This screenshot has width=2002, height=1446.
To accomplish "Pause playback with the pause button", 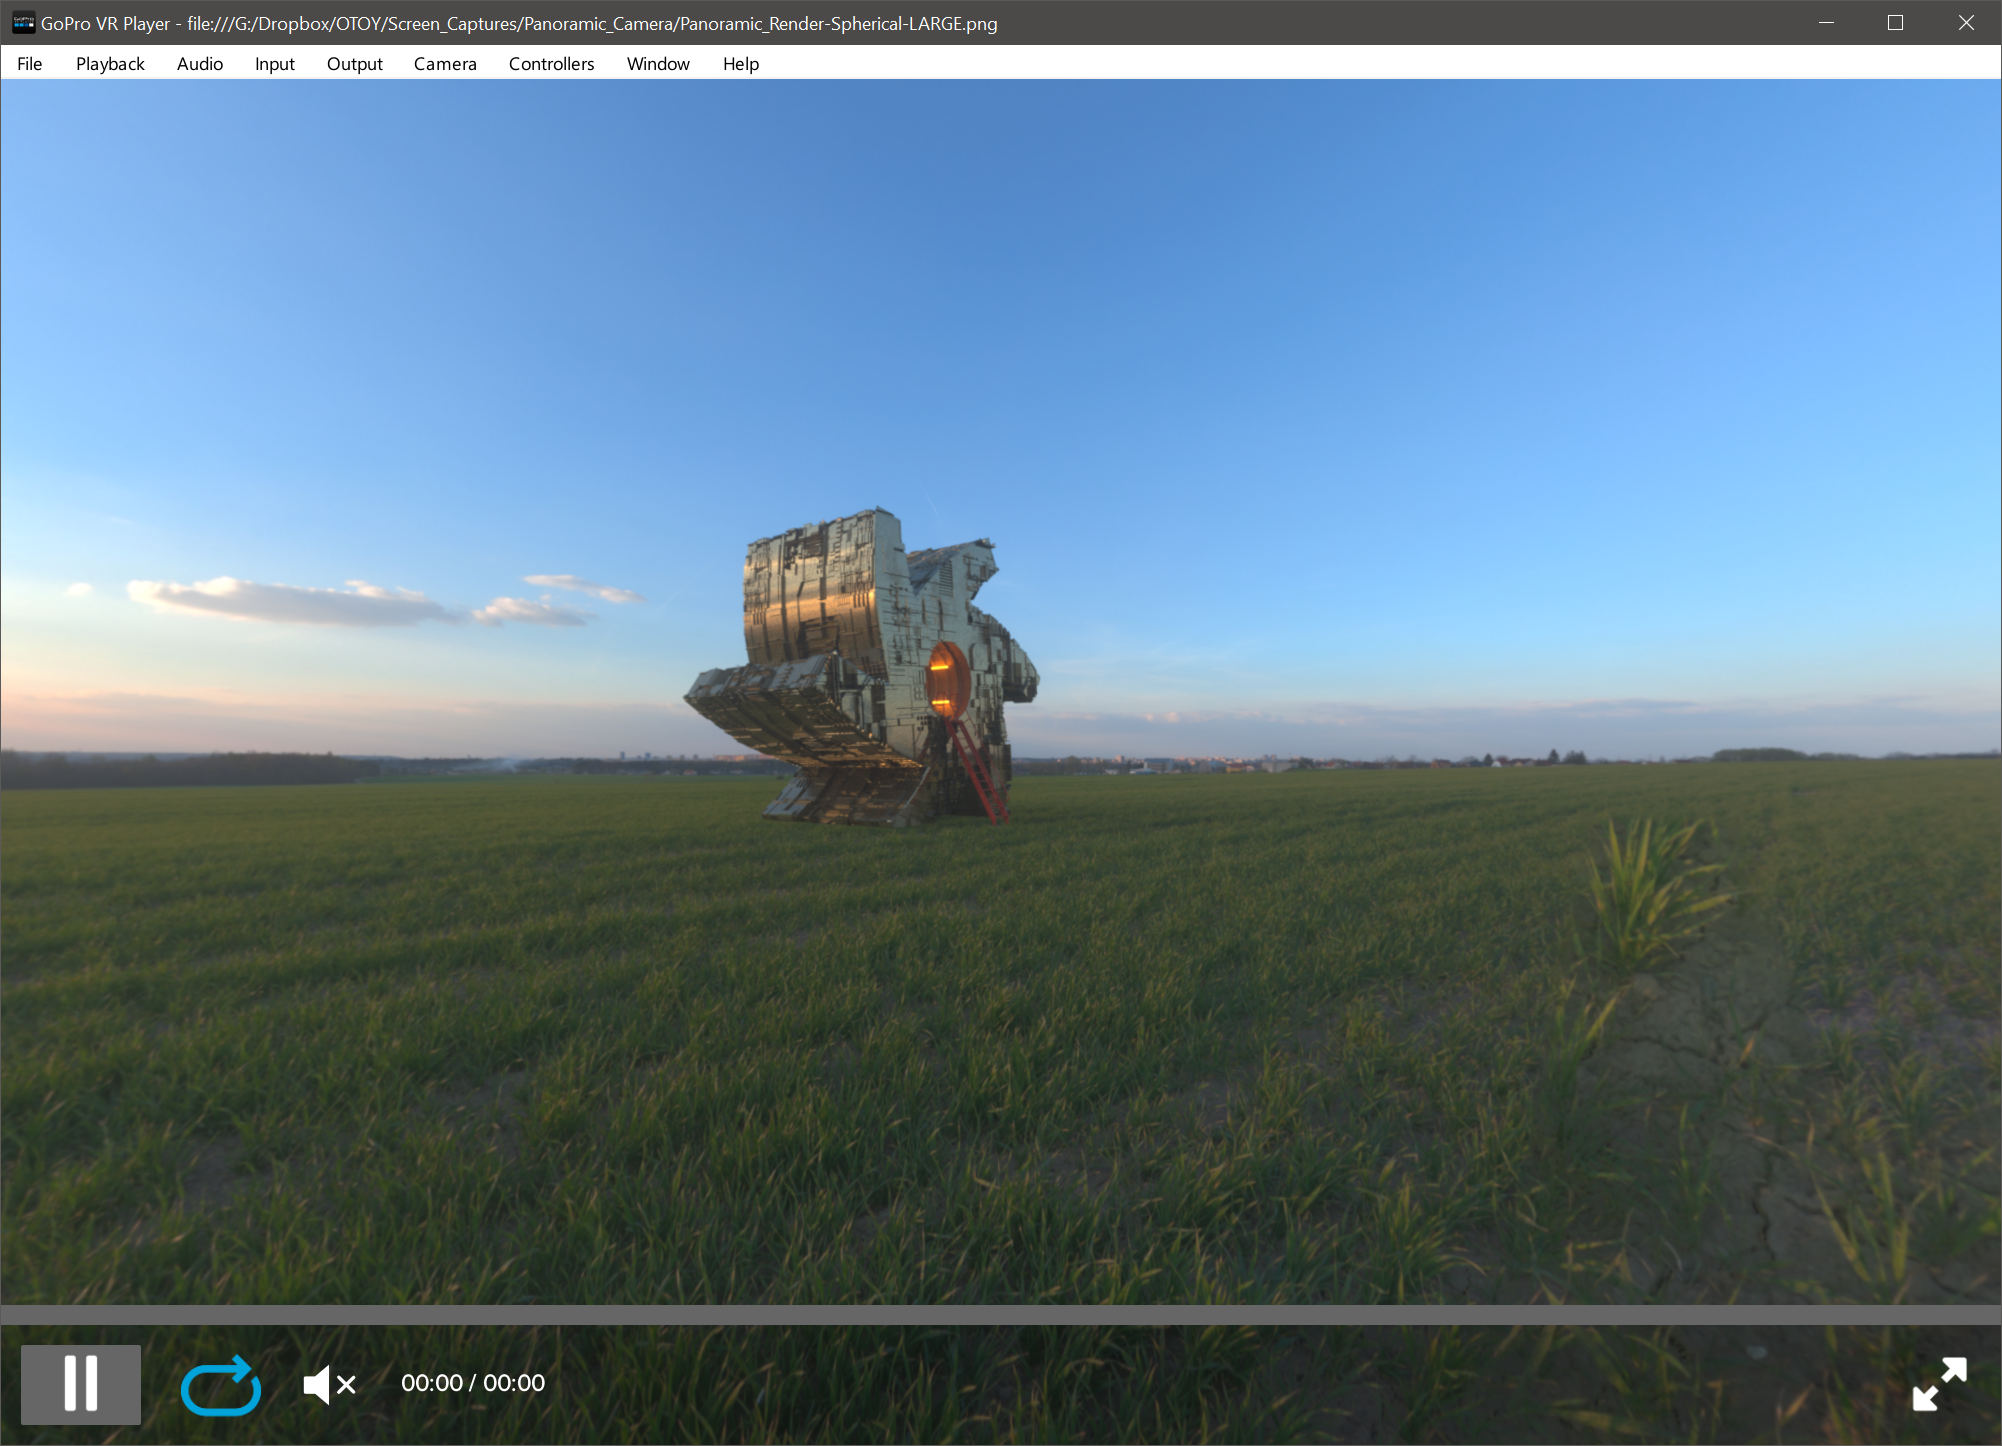I will point(81,1384).
